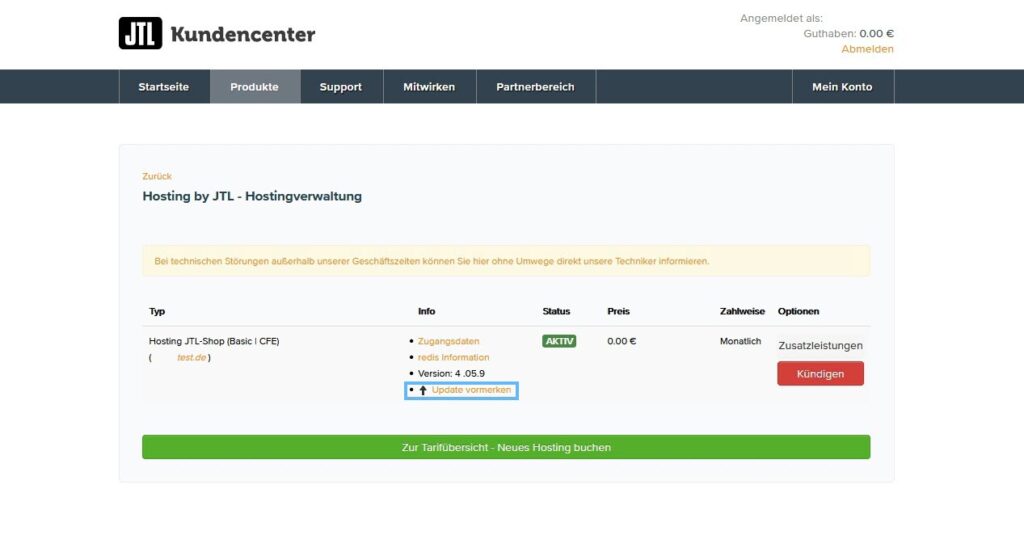1024x548 pixels.
Task: Click the Zusatzleistungen option
Action: coord(820,346)
